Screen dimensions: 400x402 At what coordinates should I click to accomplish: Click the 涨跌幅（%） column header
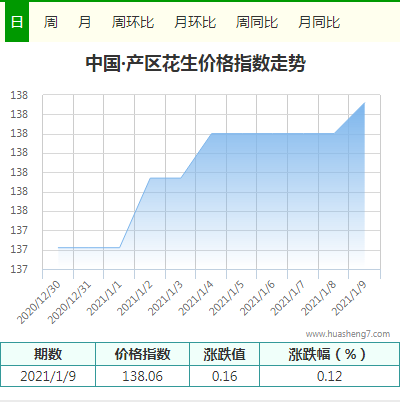pos(329,354)
